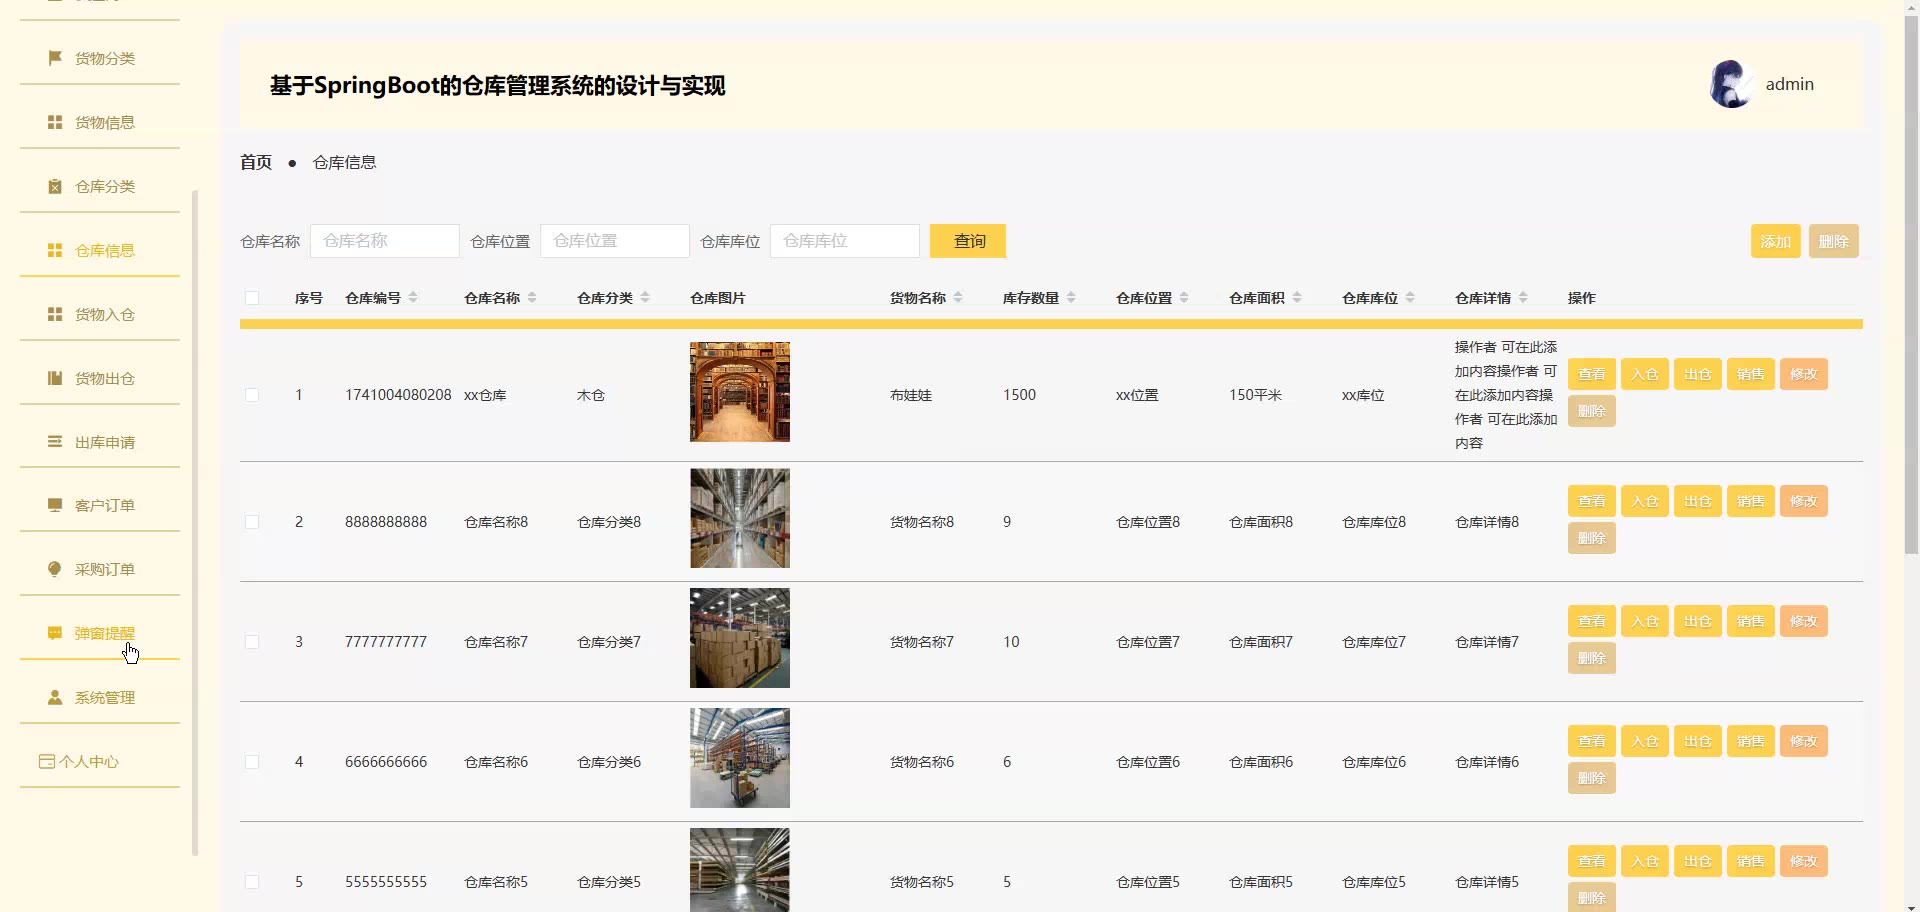This screenshot has height=912, width=1920.
Task: Tick the select-all checkbox in table header
Action: click(252, 298)
